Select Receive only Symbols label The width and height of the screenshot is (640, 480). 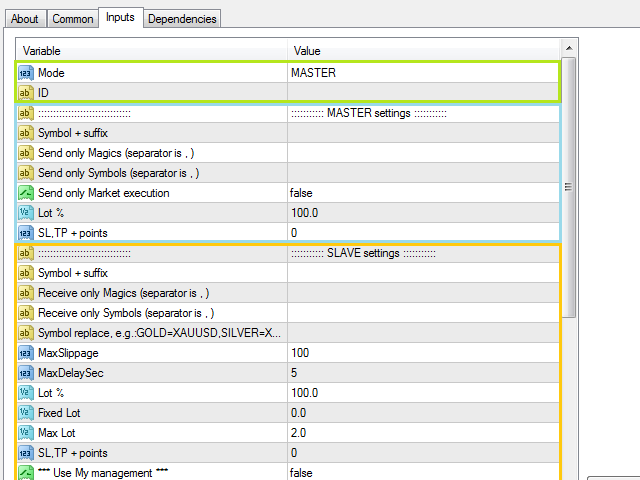[126, 313]
